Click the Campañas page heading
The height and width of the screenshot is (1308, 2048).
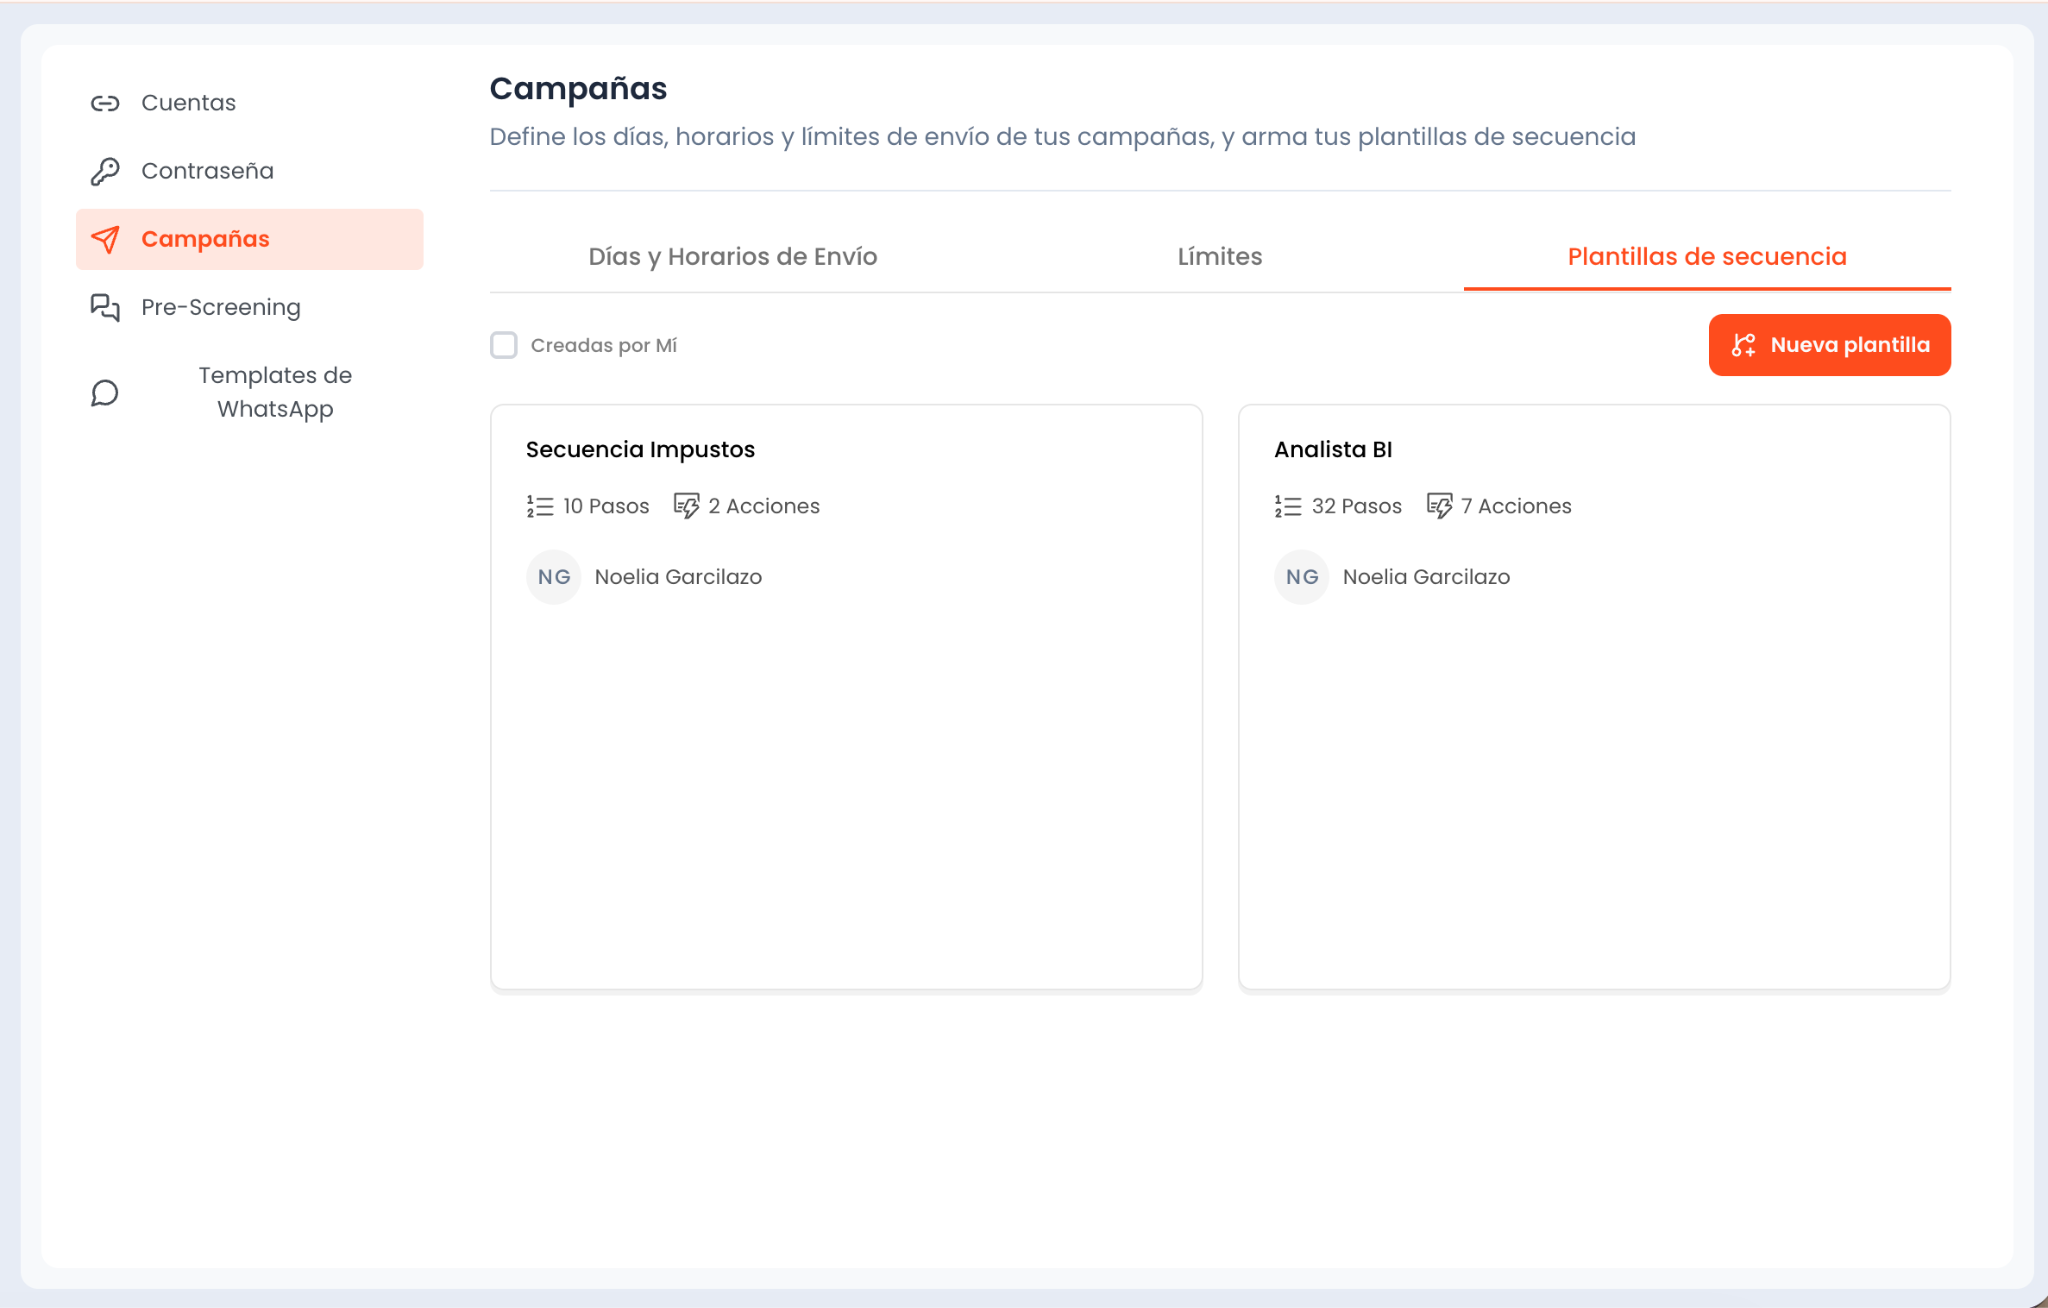point(578,89)
